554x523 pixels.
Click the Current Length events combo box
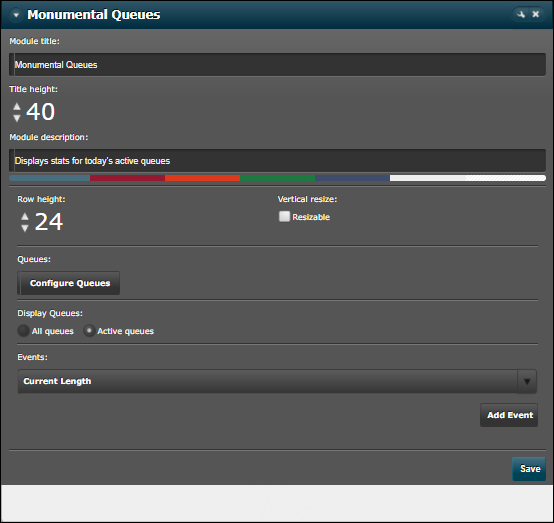coord(277,381)
